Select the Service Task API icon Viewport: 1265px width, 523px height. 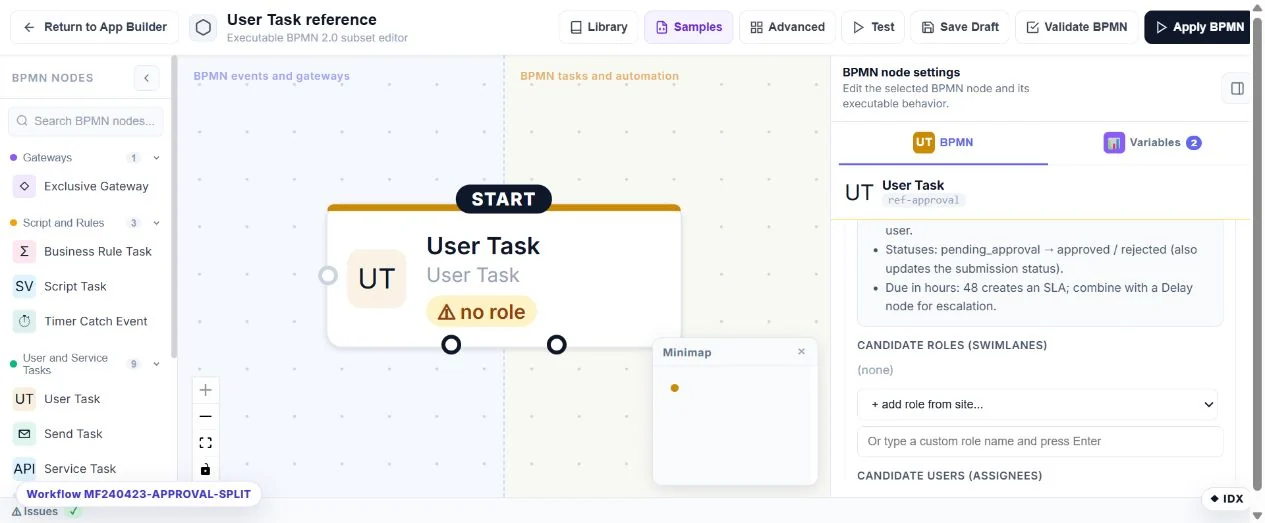coord(24,468)
